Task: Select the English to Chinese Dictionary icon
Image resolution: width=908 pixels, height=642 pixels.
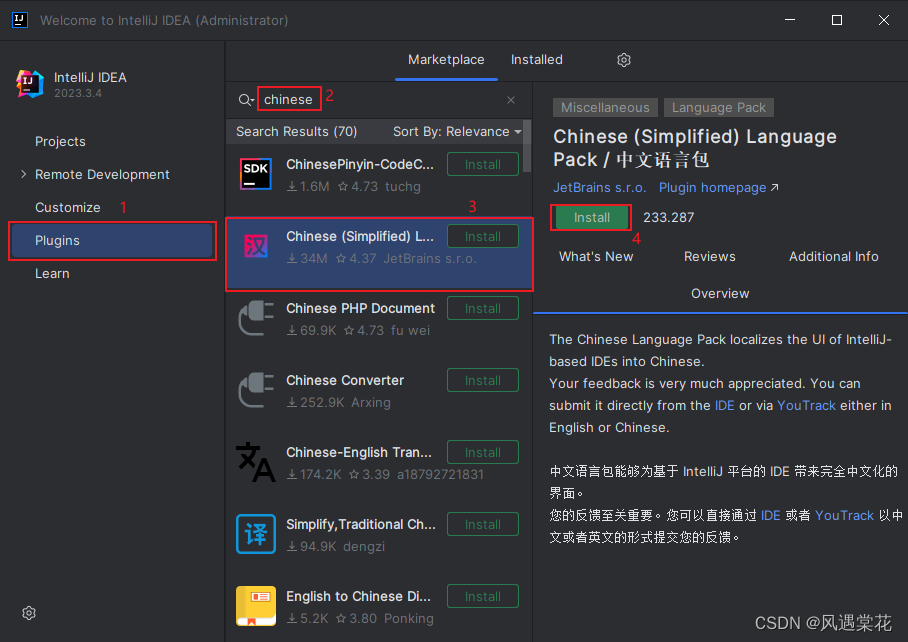Action: coord(256,606)
